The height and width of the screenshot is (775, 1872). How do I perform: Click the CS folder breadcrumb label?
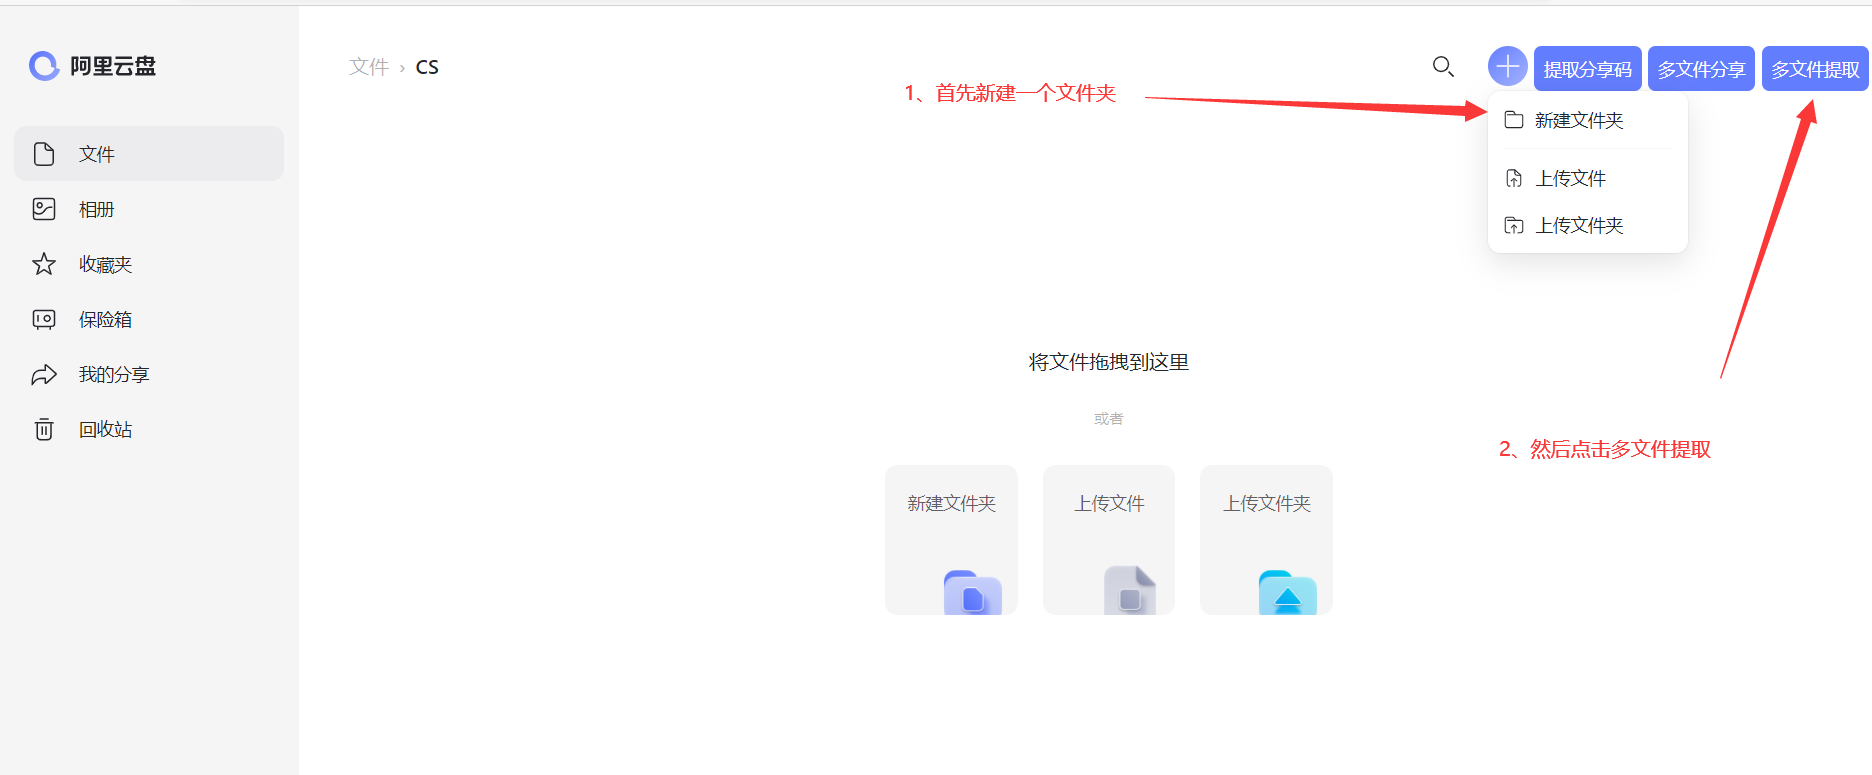pyautogui.click(x=427, y=67)
